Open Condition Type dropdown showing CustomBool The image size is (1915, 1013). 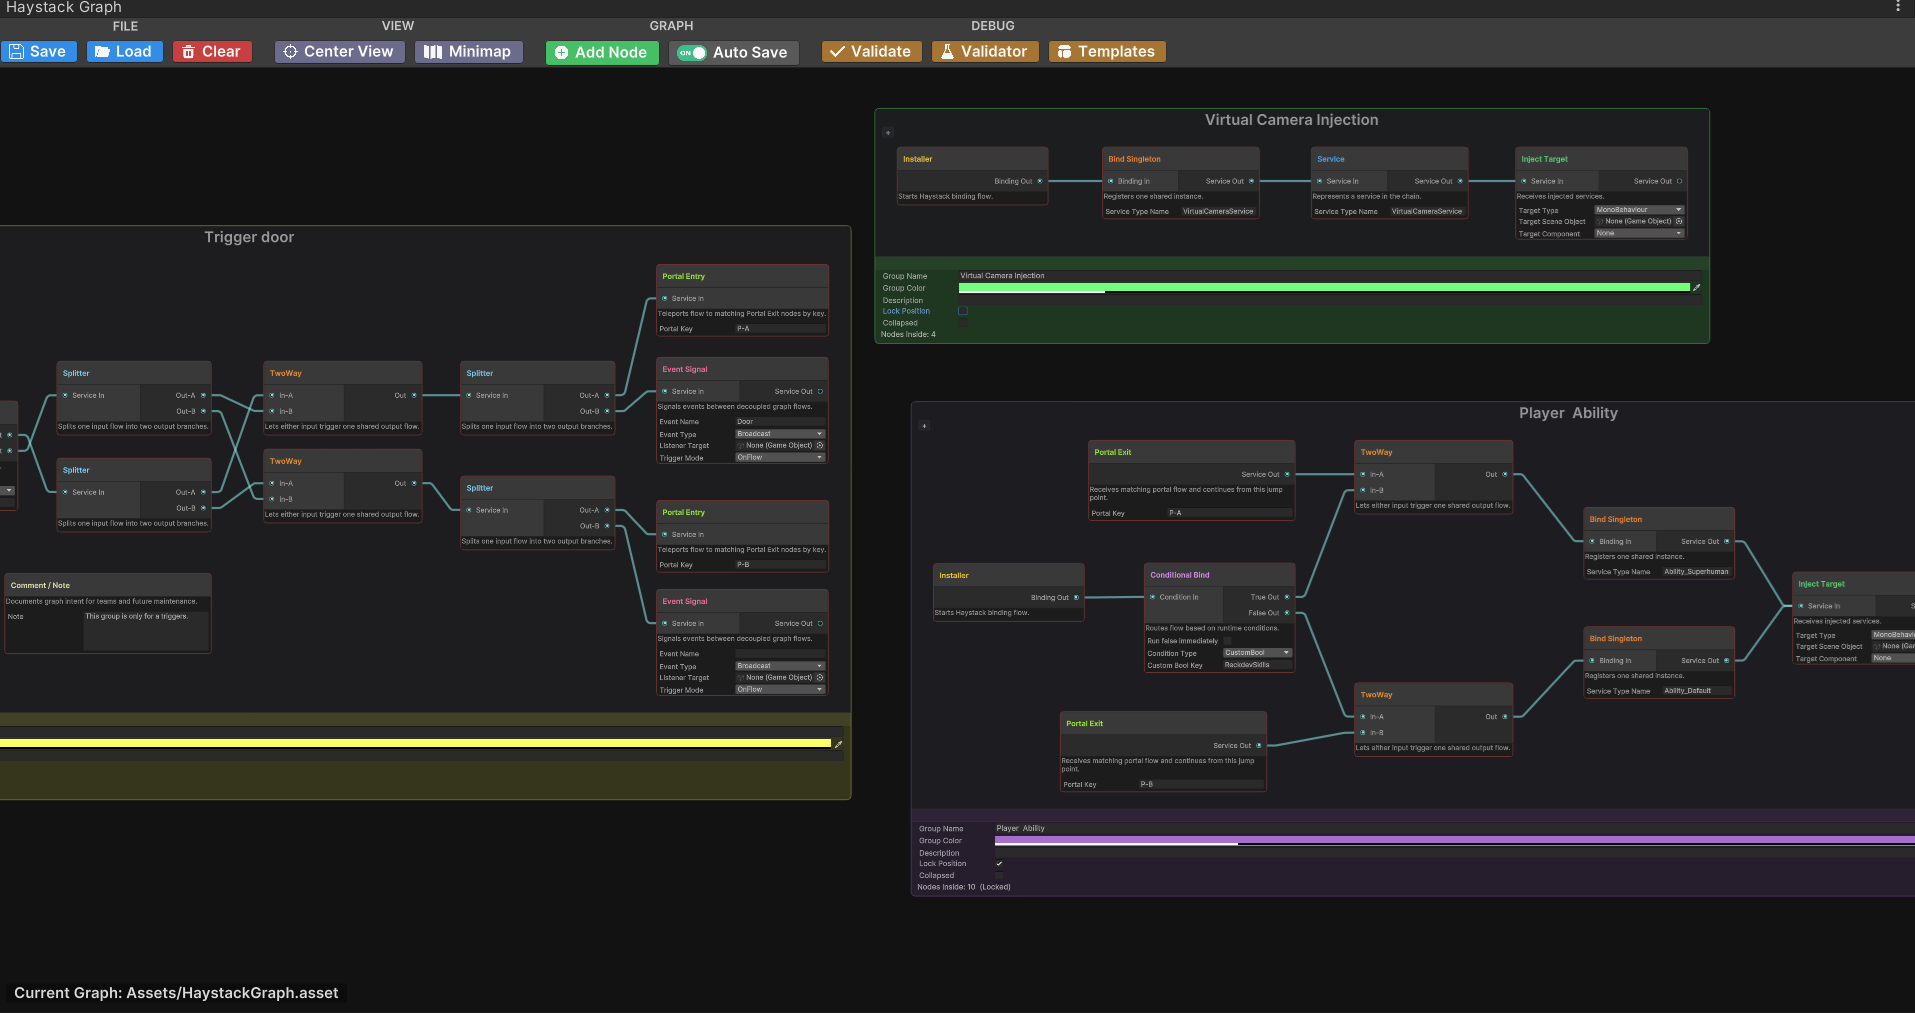pos(1257,653)
